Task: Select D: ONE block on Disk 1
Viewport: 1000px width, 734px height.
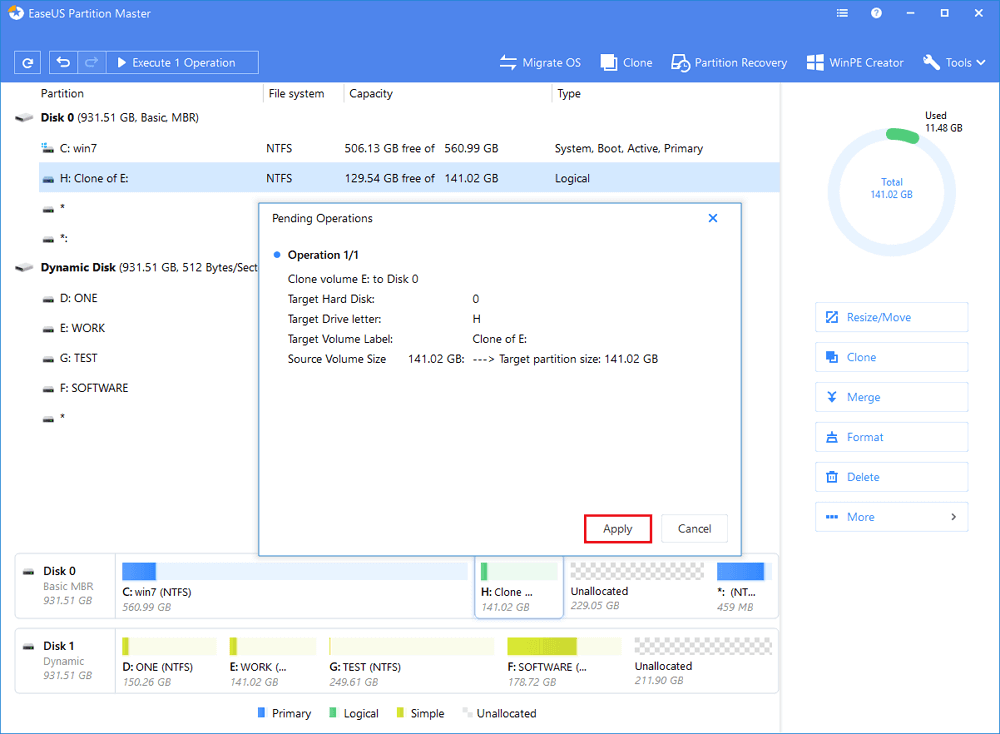Action: [169, 661]
